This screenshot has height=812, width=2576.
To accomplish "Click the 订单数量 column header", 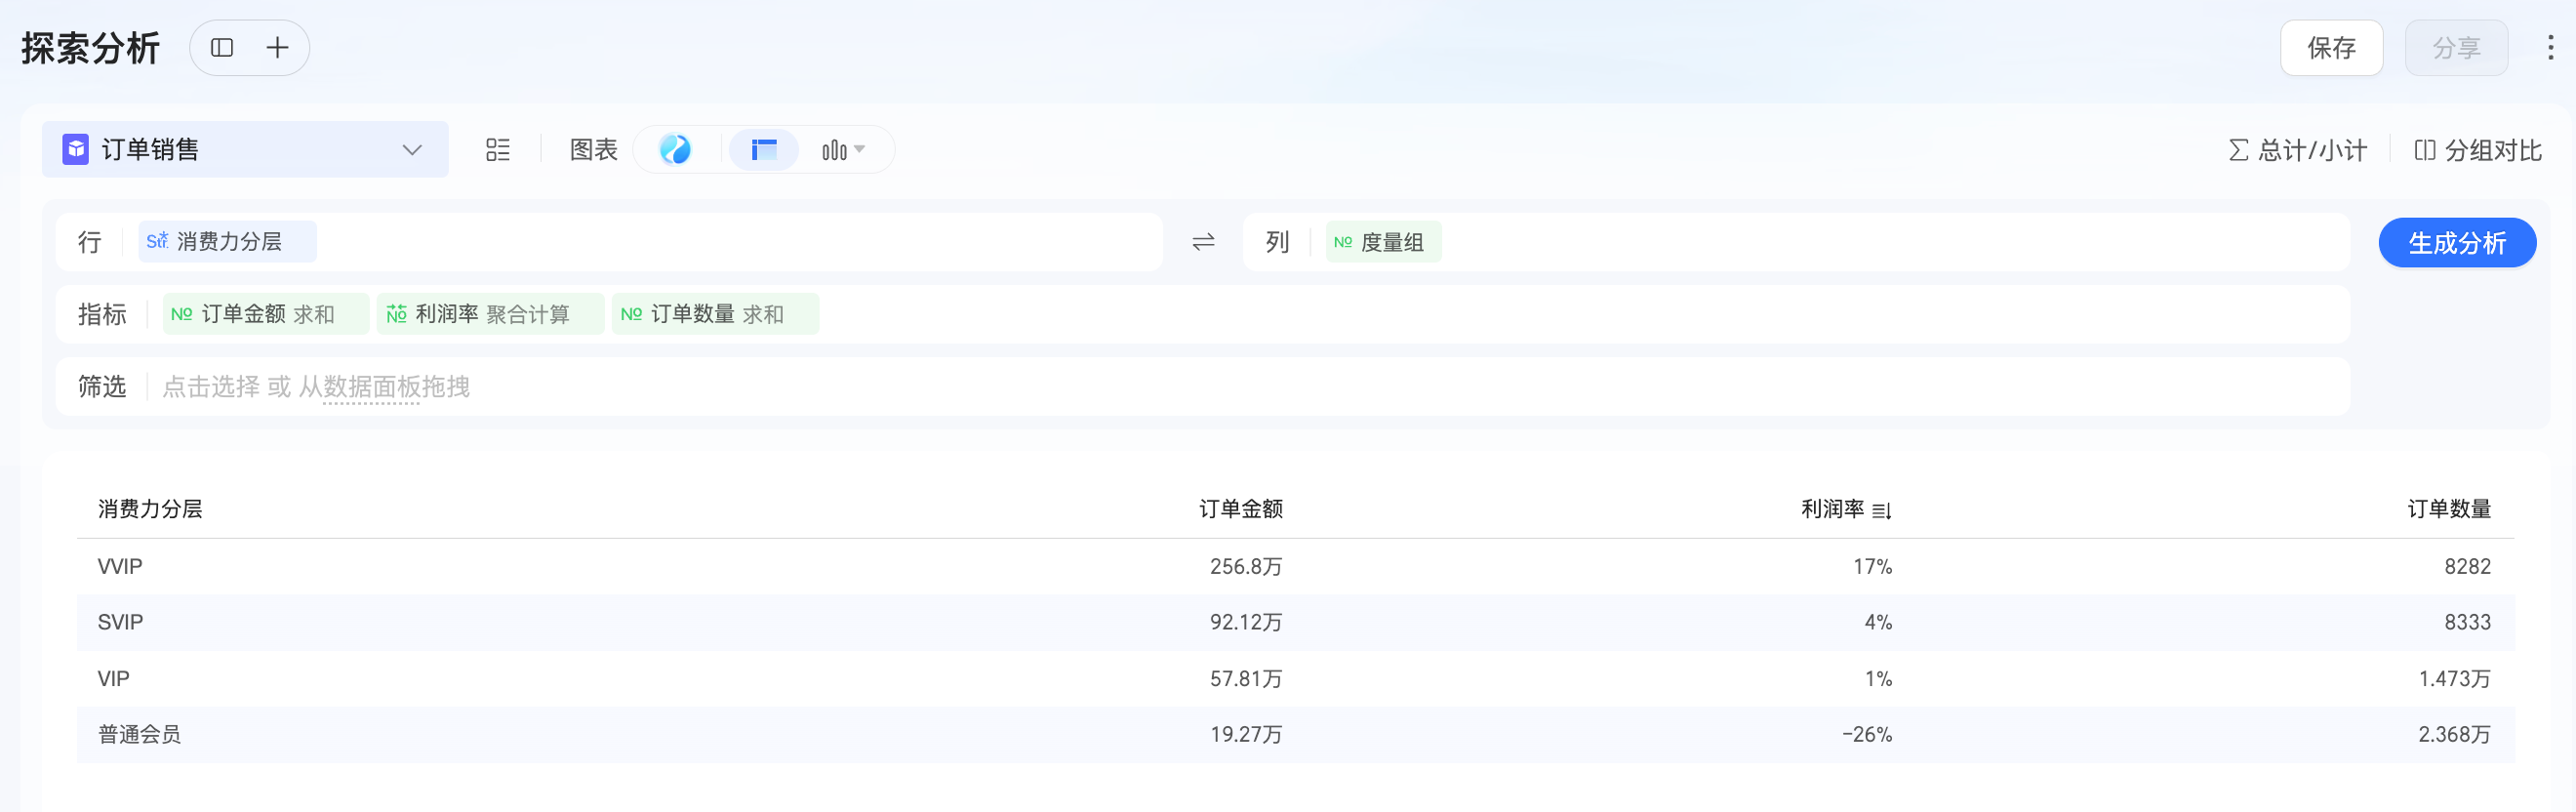I will [x=2449, y=509].
